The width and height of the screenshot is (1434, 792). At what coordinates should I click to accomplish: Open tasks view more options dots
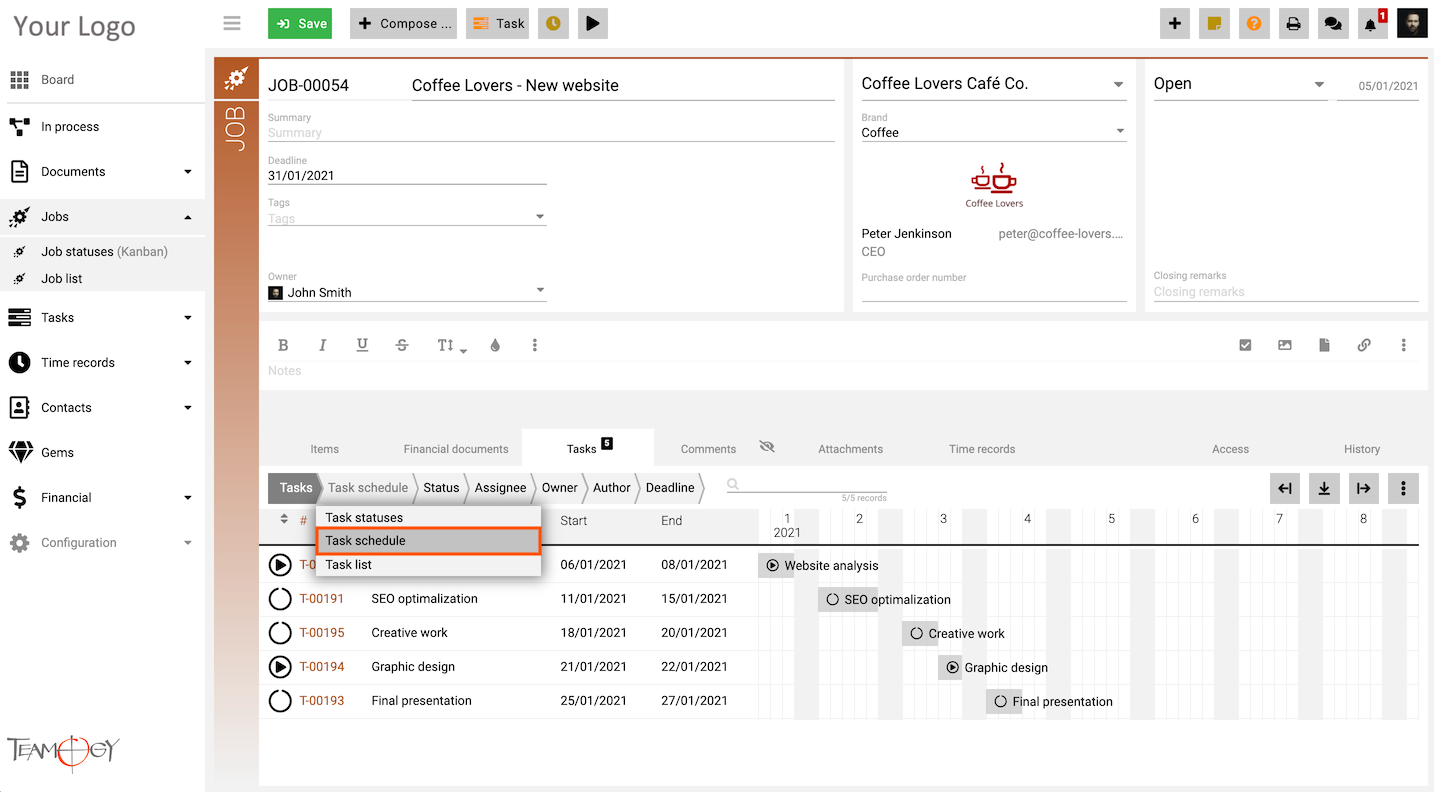coord(1403,488)
